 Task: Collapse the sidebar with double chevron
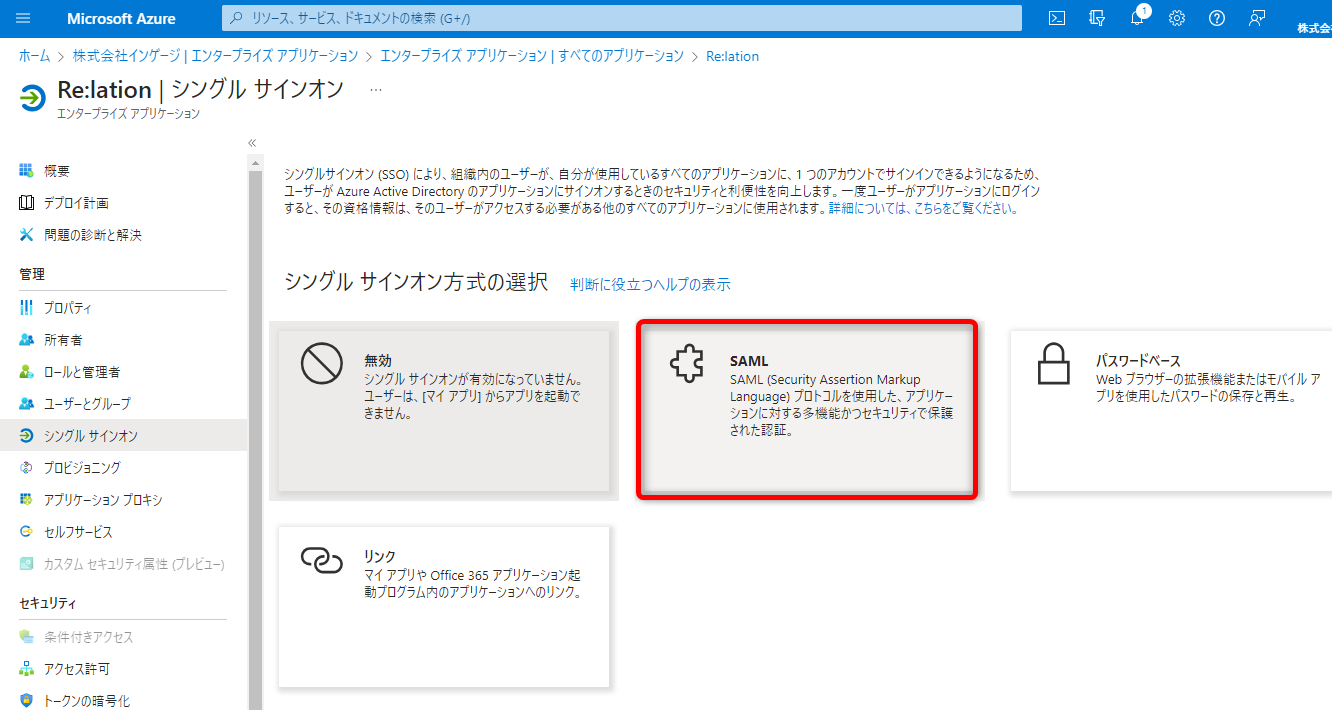click(252, 143)
